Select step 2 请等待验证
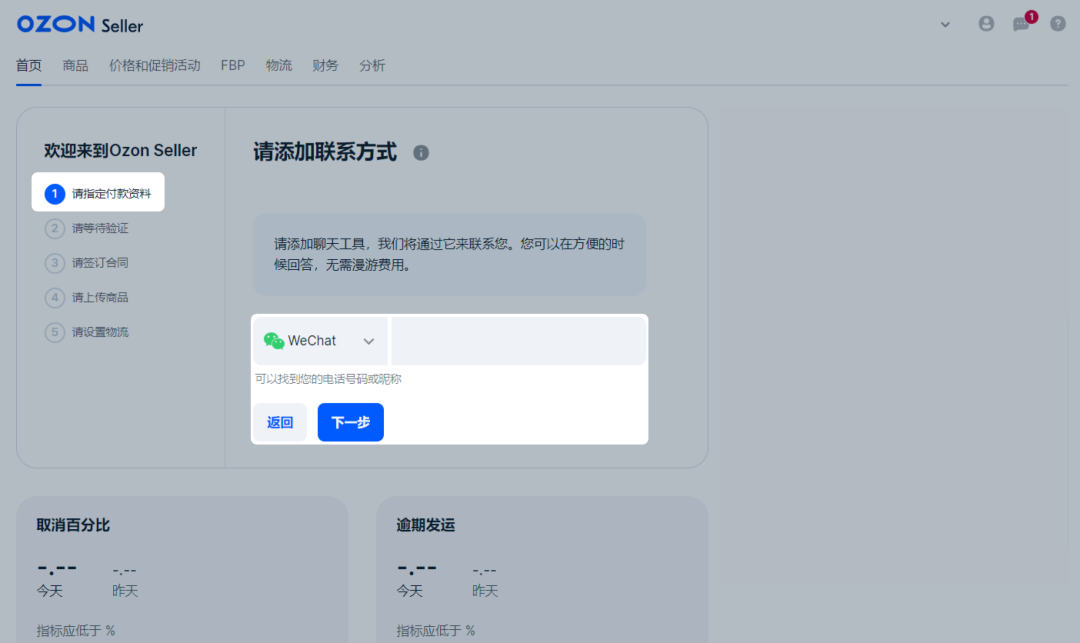Image resolution: width=1080 pixels, height=643 pixels. tap(87, 229)
